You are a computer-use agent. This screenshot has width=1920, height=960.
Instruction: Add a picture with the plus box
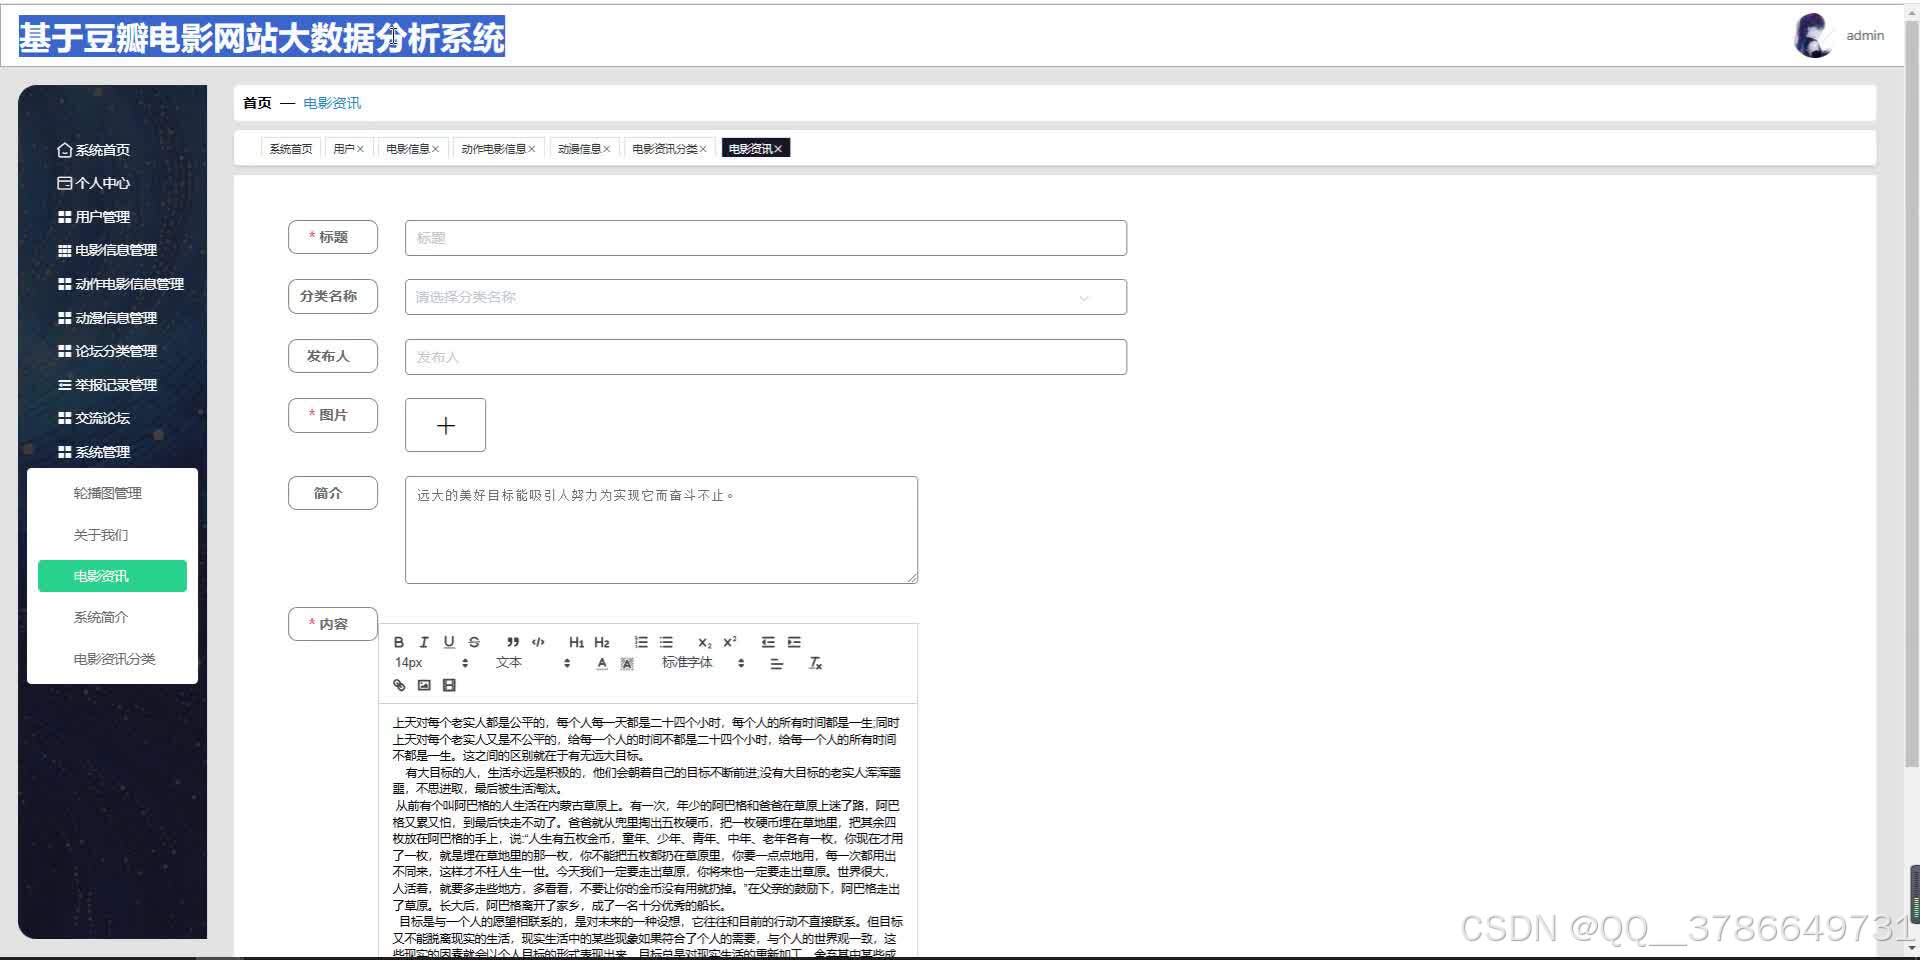click(445, 425)
